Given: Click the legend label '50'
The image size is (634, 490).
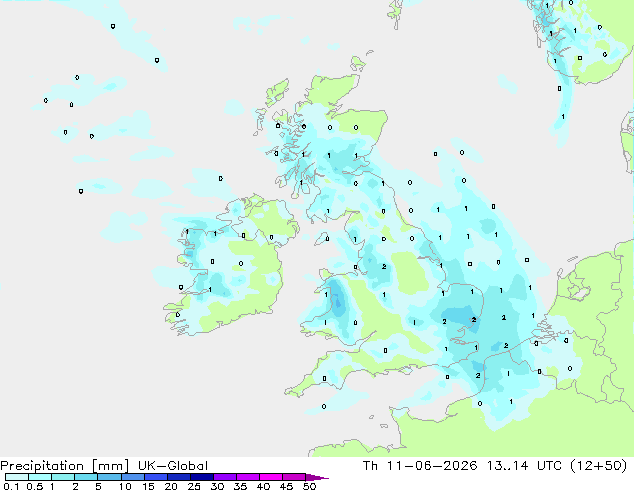Looking at the screenshot, I should click(x=310, y=486).
